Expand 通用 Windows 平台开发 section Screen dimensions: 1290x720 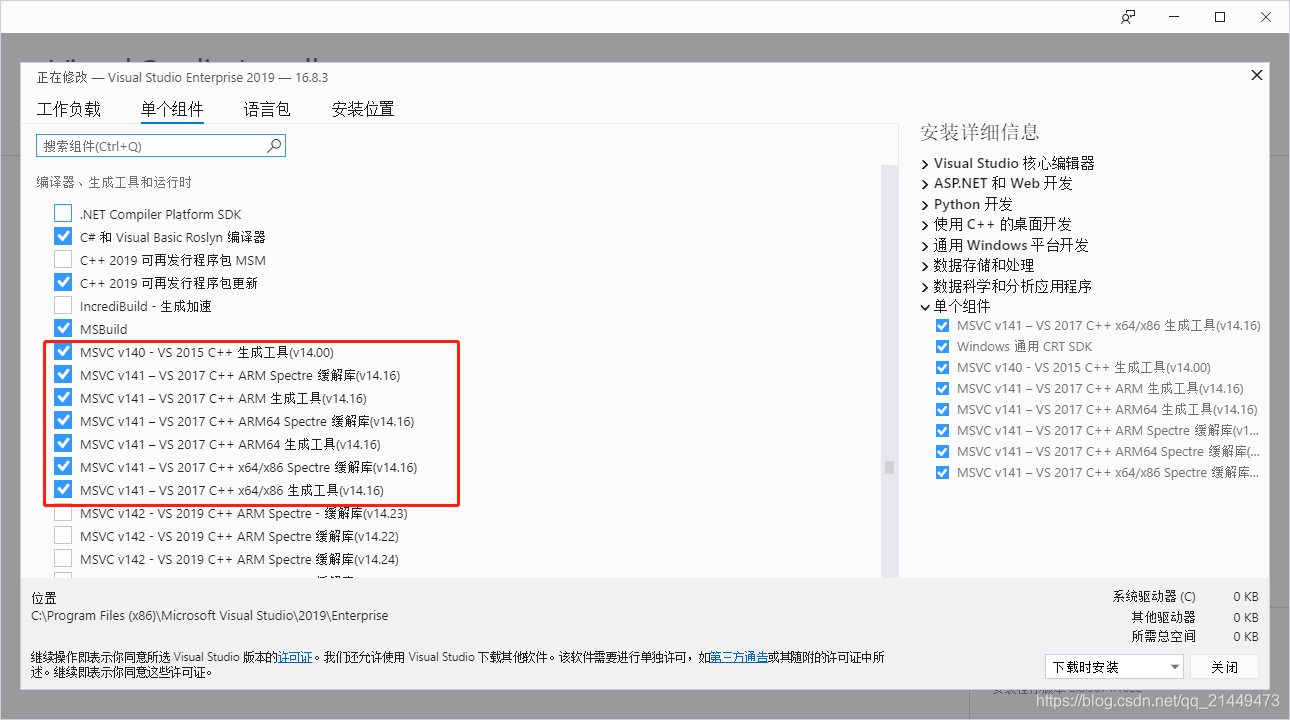pyautogui.click(x=925, y=245)
